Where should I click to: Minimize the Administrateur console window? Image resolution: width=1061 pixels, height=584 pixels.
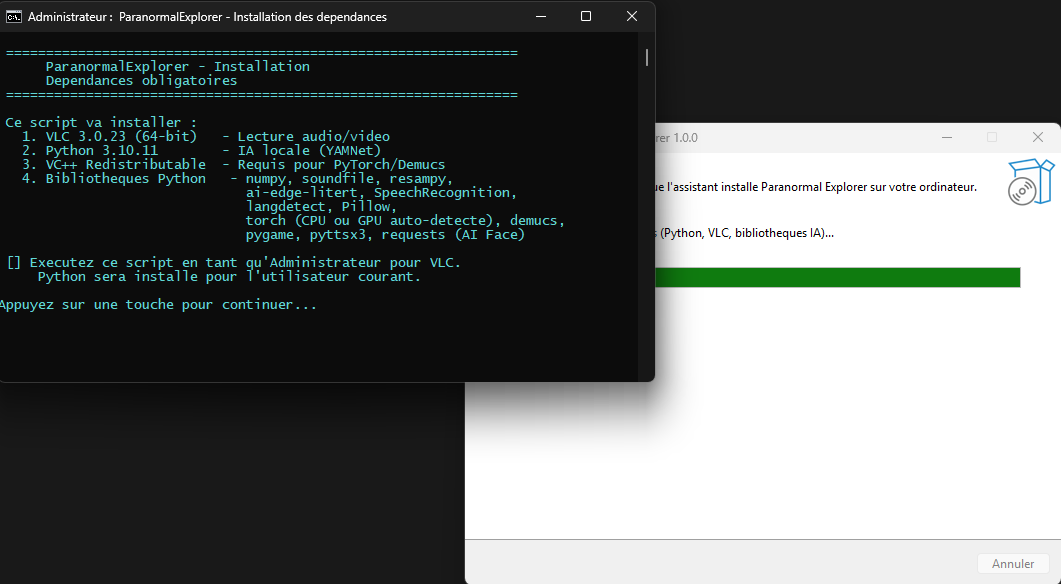[541, 16]
